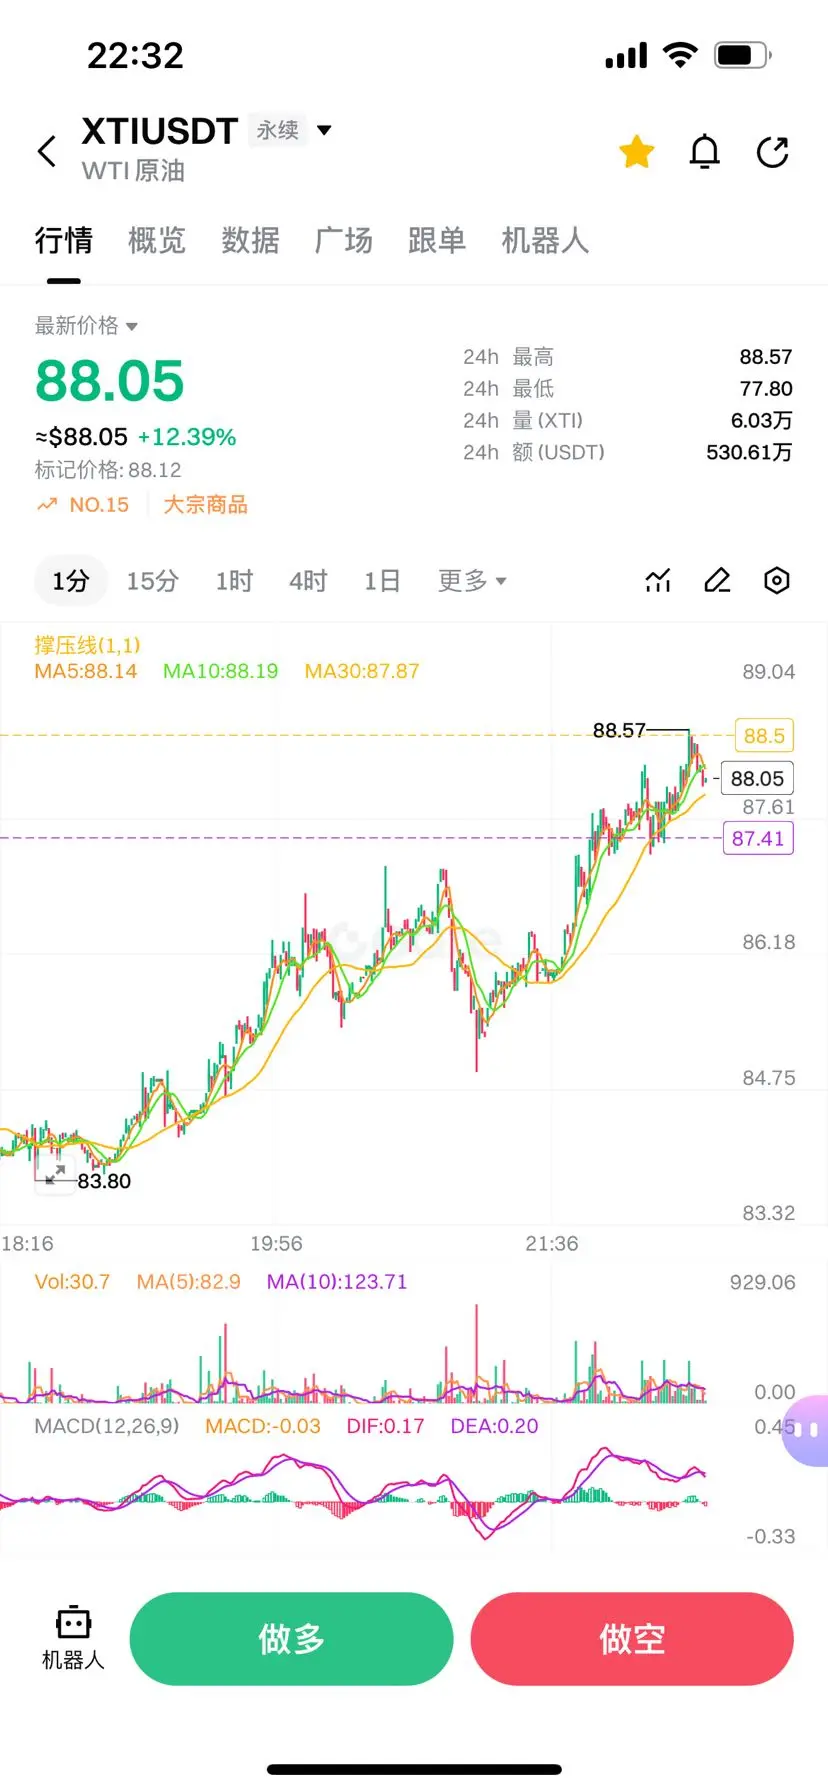Screen dimensions: 828x1792
Task: Tap the large 88.05 latest price
Action: tap(110, 381)
